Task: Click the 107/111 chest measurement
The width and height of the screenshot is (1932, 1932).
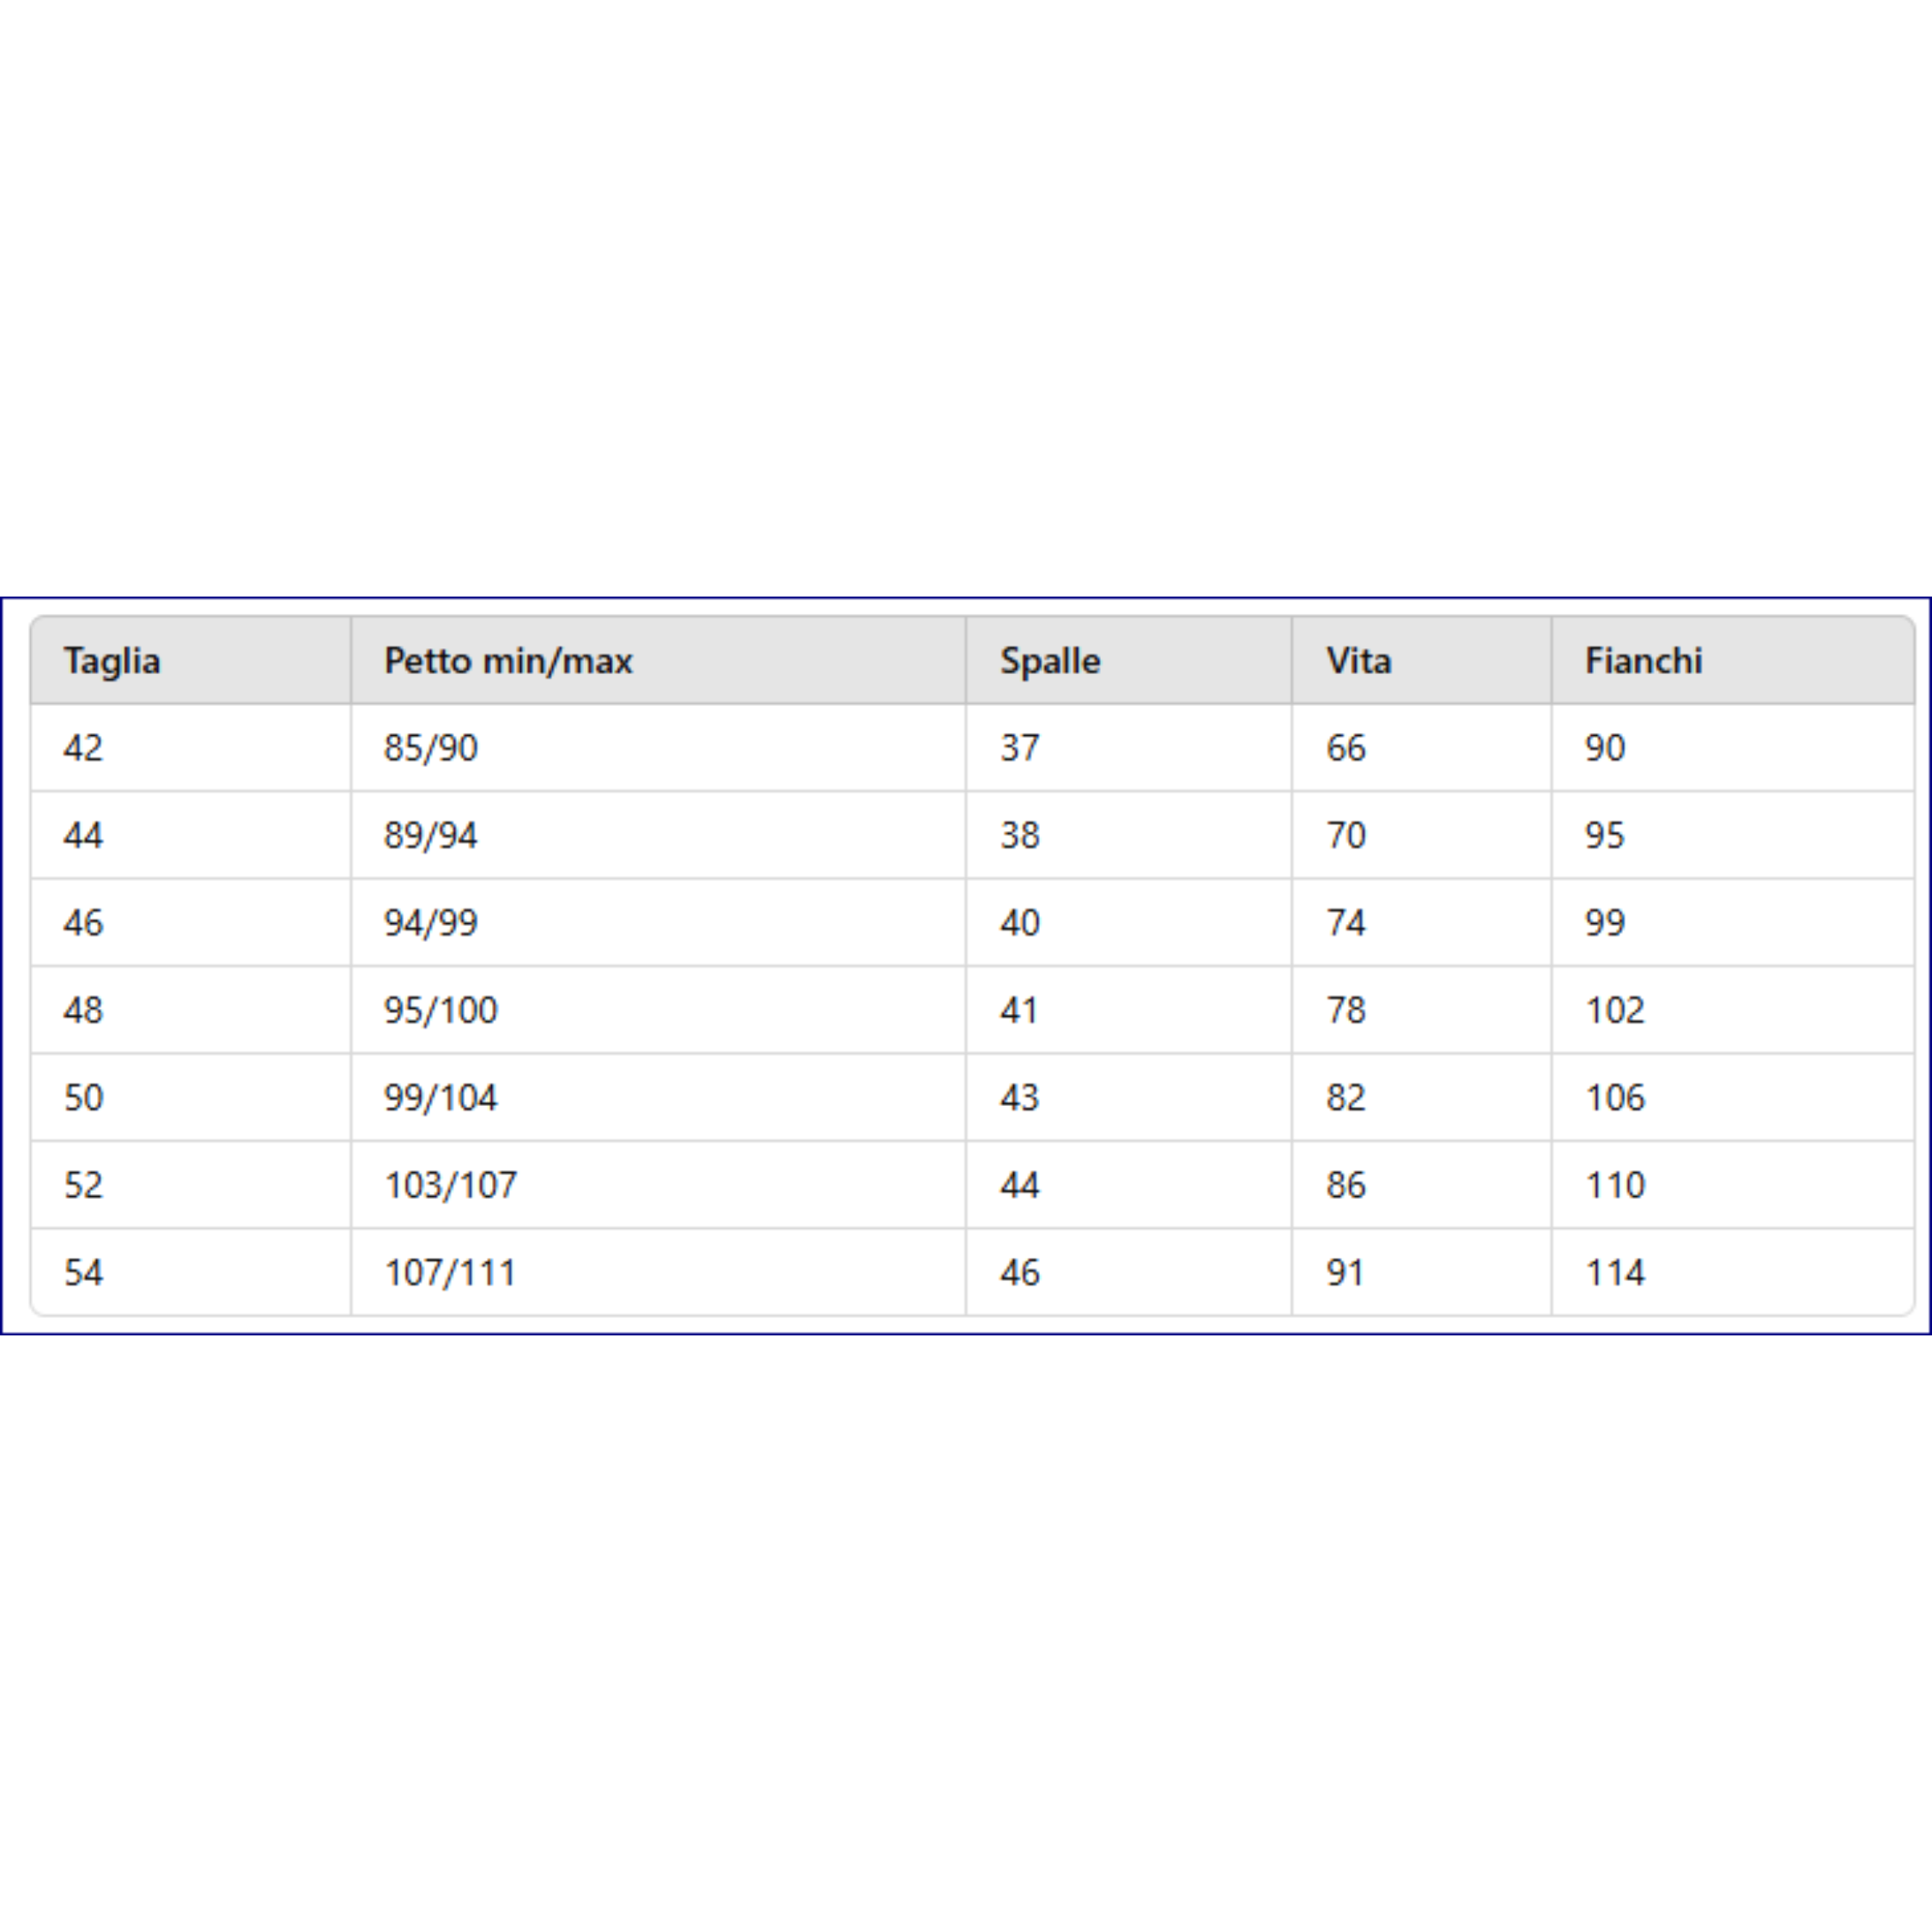Action: pos(450,1273)
